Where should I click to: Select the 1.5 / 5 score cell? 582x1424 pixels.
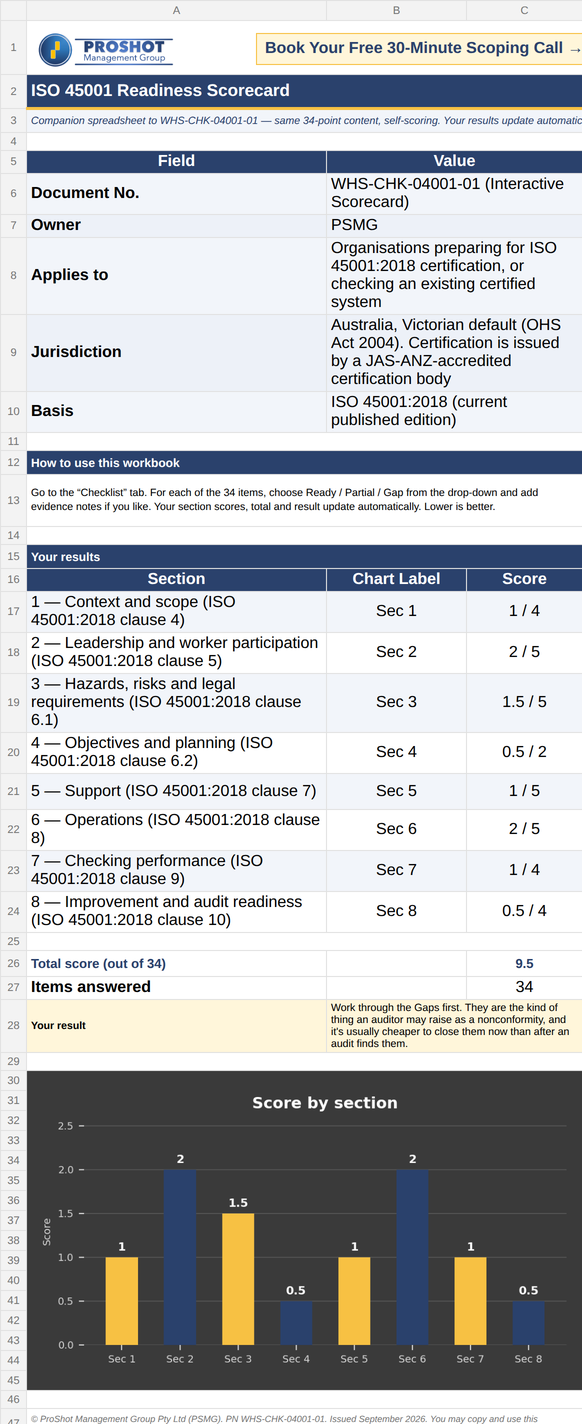(524, 702)
